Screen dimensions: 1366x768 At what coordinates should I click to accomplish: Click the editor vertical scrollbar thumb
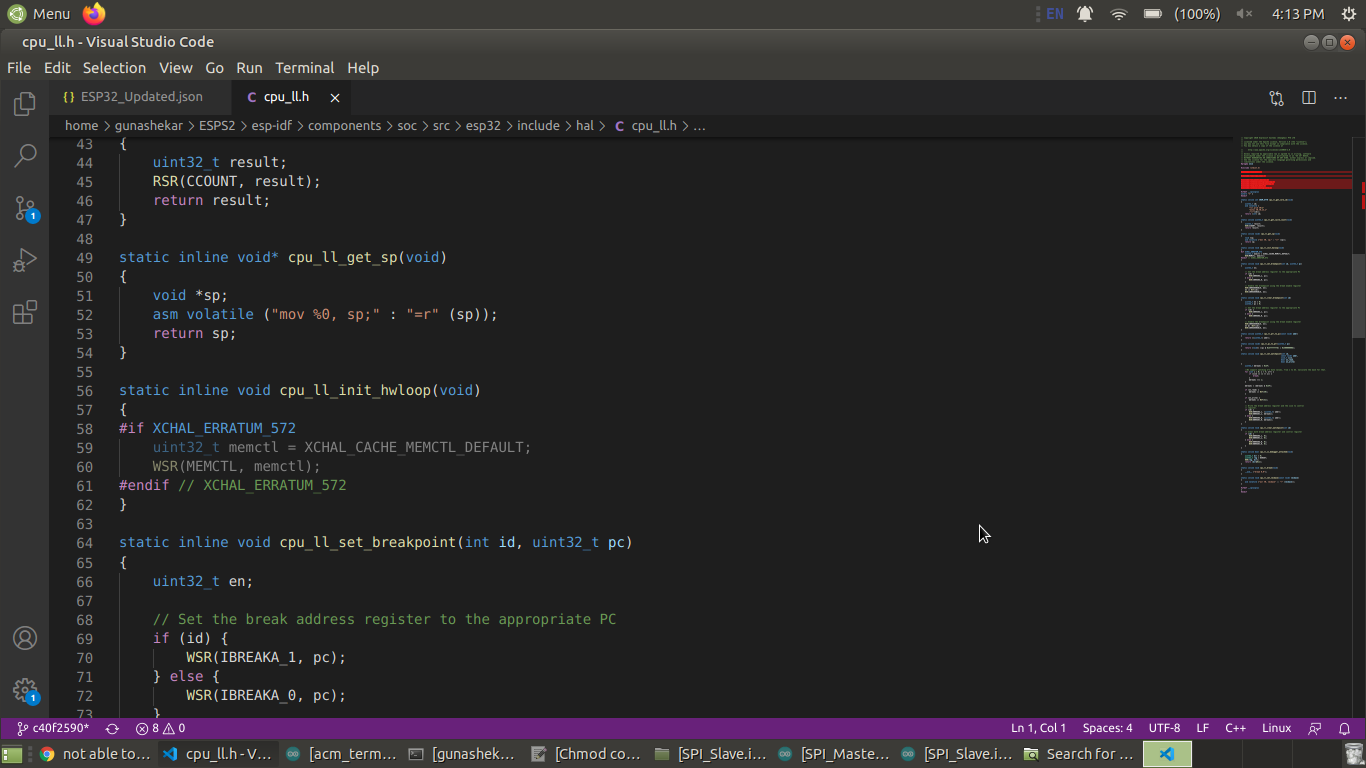pyautogui.click(x=1359, y=296)
